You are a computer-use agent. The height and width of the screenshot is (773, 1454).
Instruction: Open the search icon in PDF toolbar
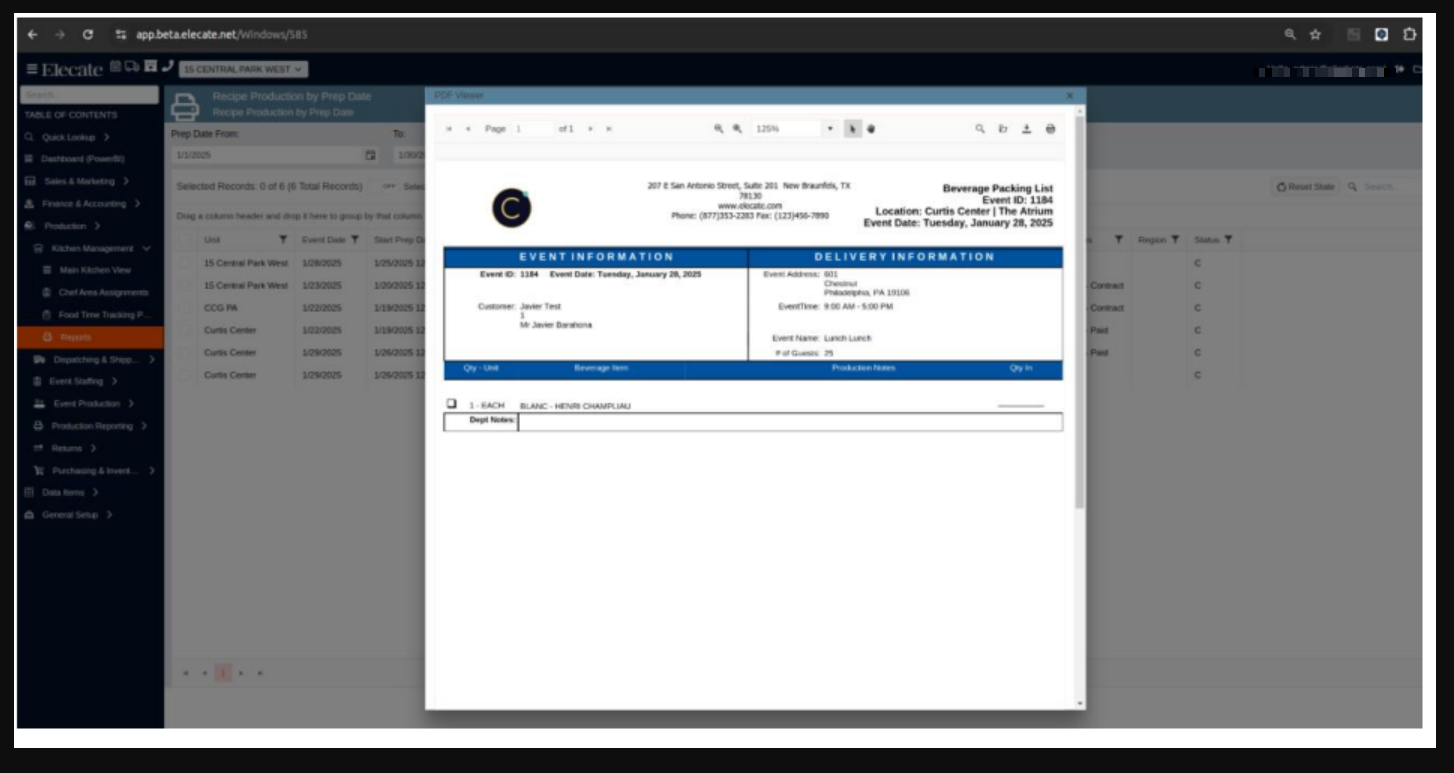pyautogui.click(x=980, y=129)
